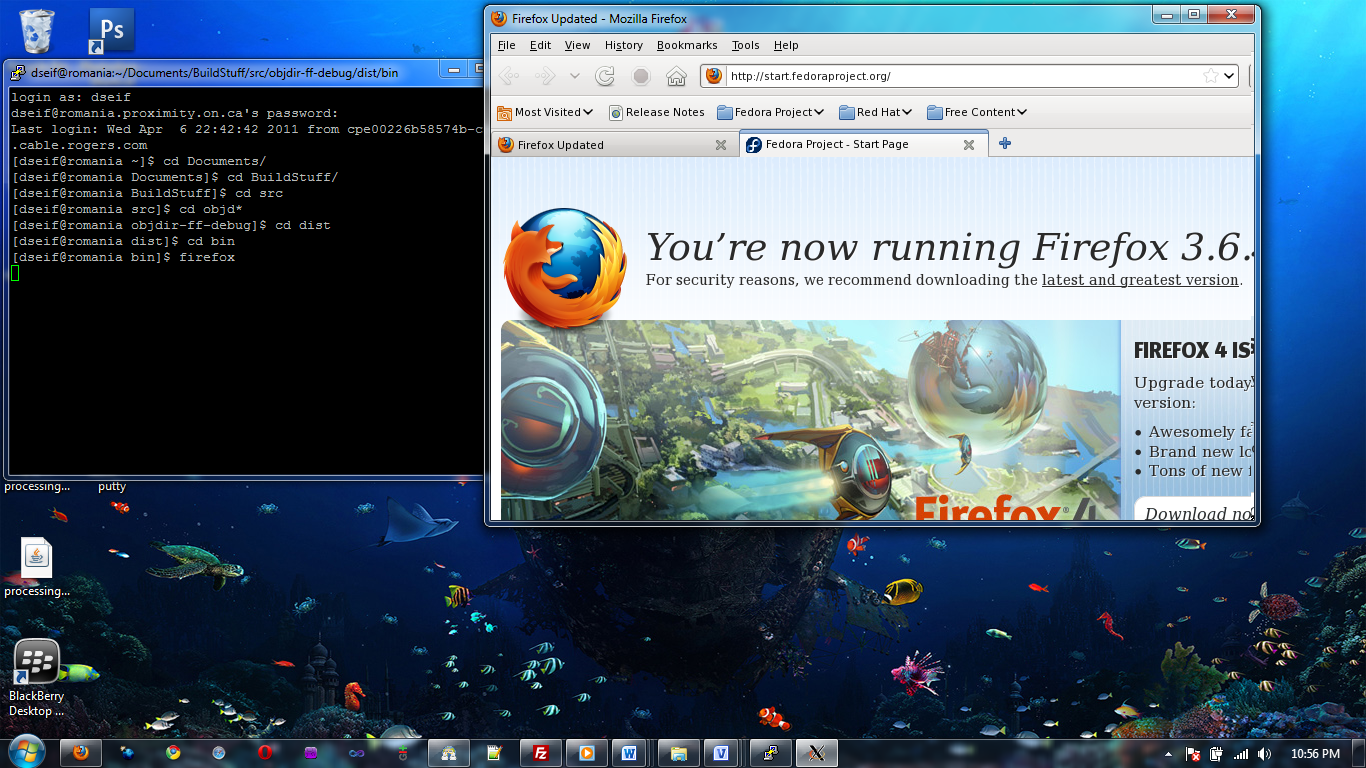Open the Edit menu in Firefox

(541, 45)
